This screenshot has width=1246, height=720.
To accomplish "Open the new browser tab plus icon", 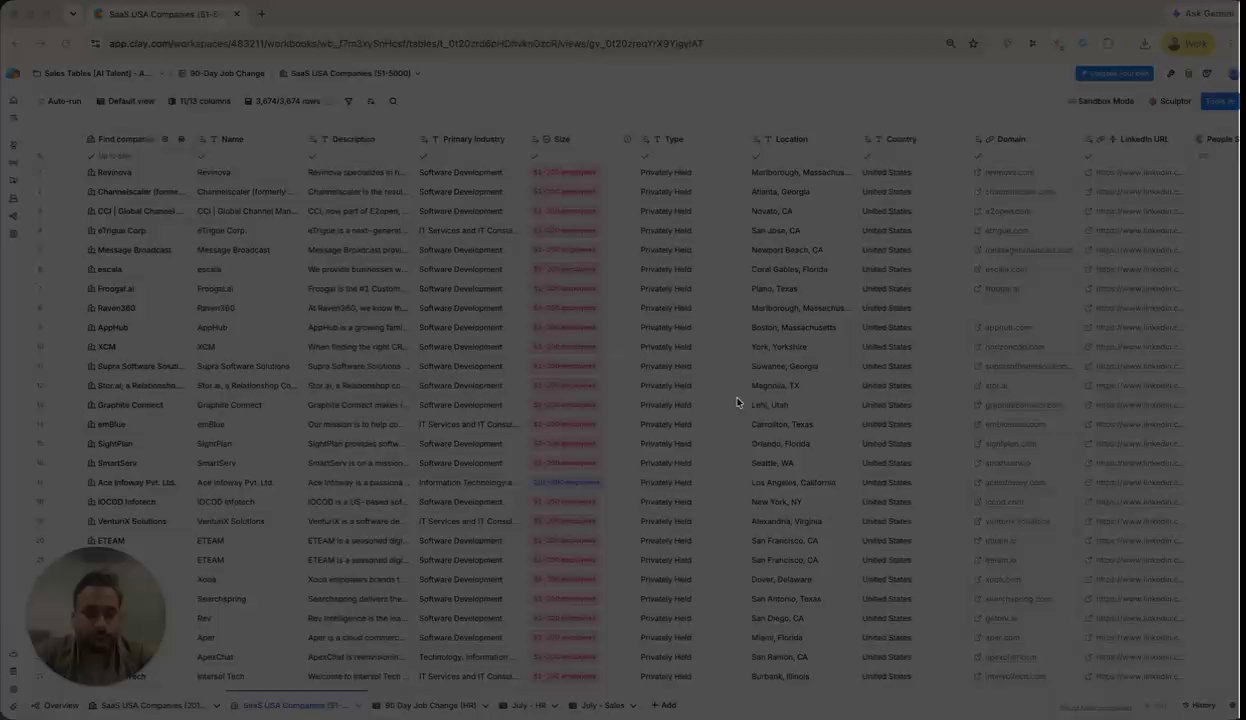I will click(x=262, y=14).
